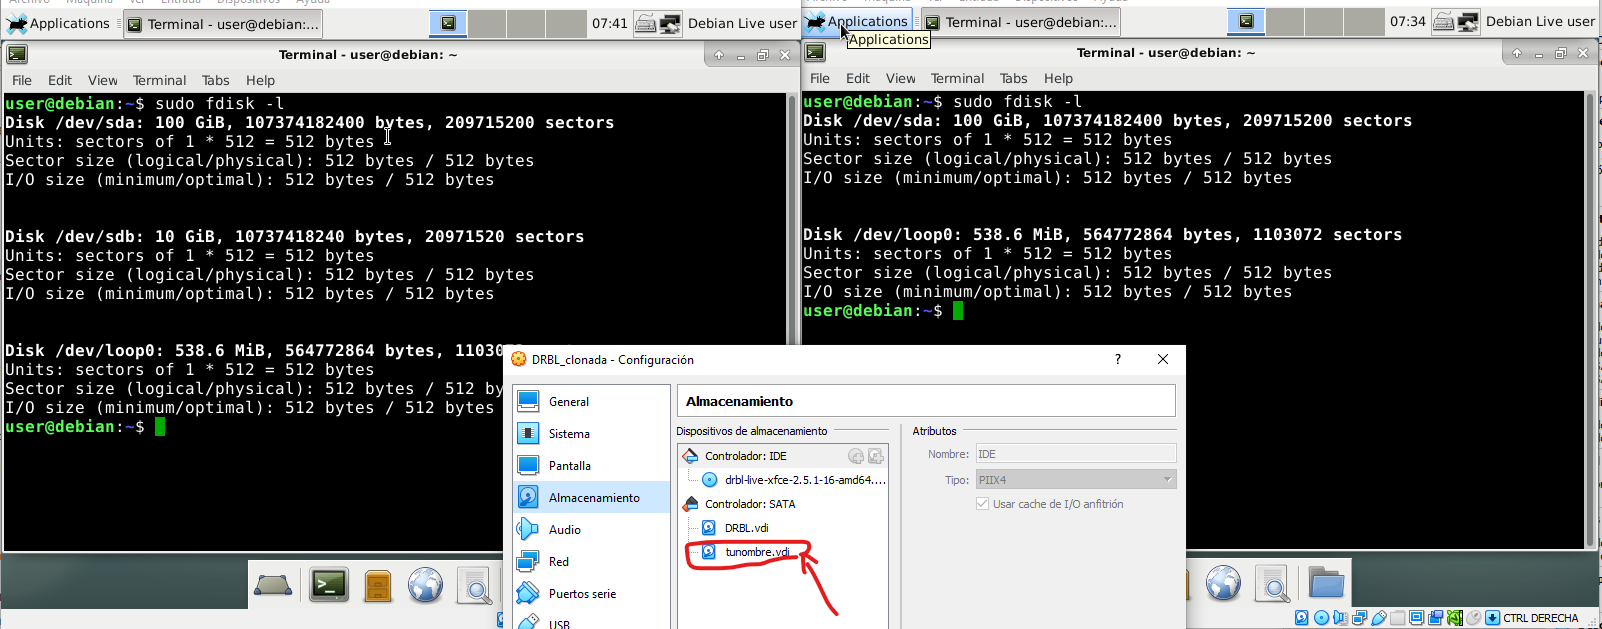Select Pantalla in the settings sidebar
The height and width of the screenshot is (629, 1602).
(x=591, y=466)
